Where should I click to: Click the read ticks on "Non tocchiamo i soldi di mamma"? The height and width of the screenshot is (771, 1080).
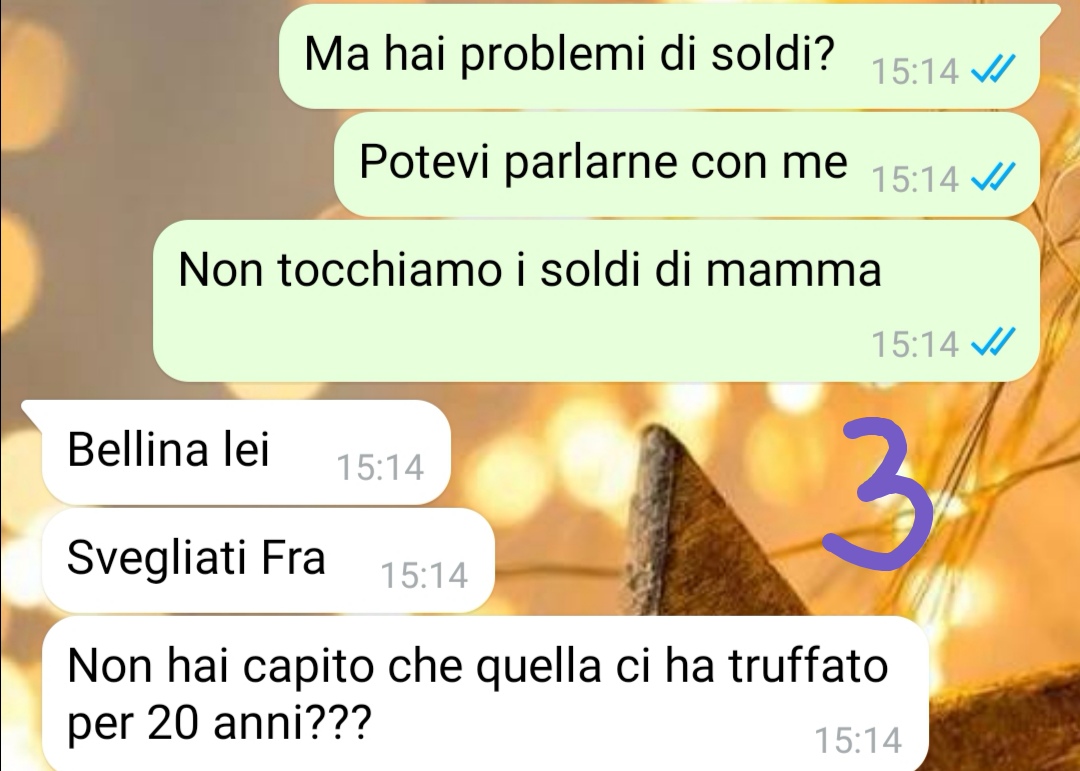993,341
